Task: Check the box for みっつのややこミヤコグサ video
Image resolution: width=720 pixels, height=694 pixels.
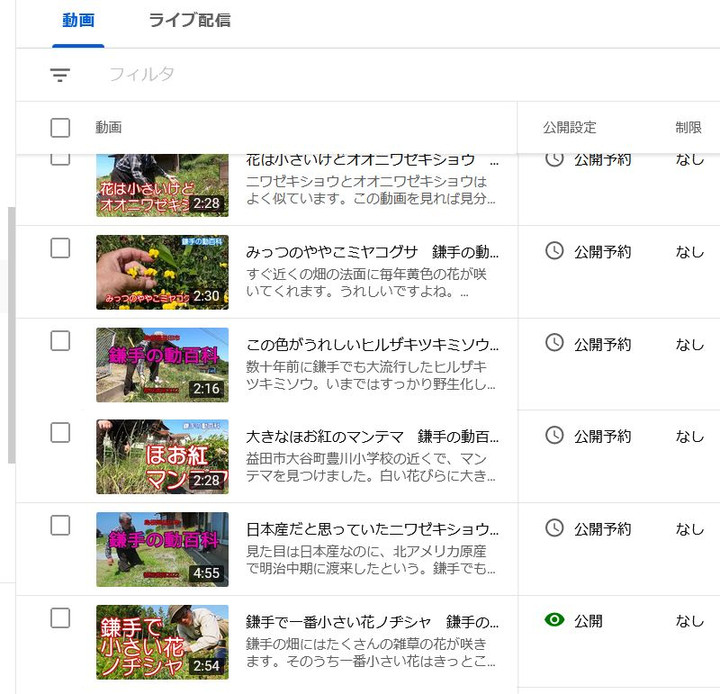Action: 60,248
